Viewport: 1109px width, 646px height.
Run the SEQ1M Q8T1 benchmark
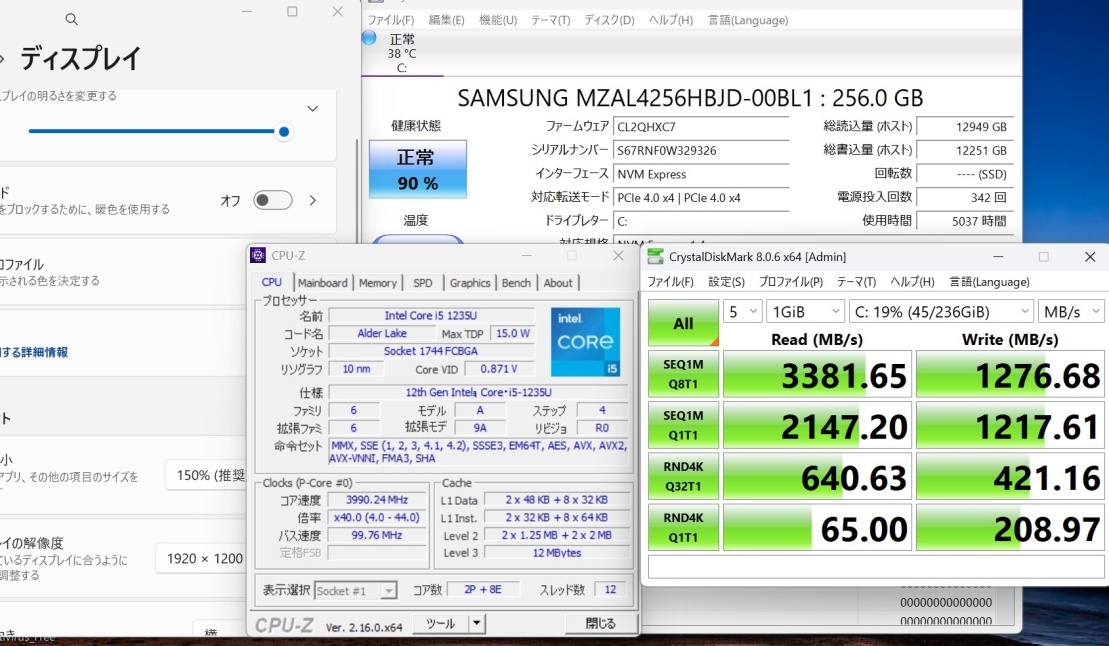pyautogui.click(x=683, y=373)
